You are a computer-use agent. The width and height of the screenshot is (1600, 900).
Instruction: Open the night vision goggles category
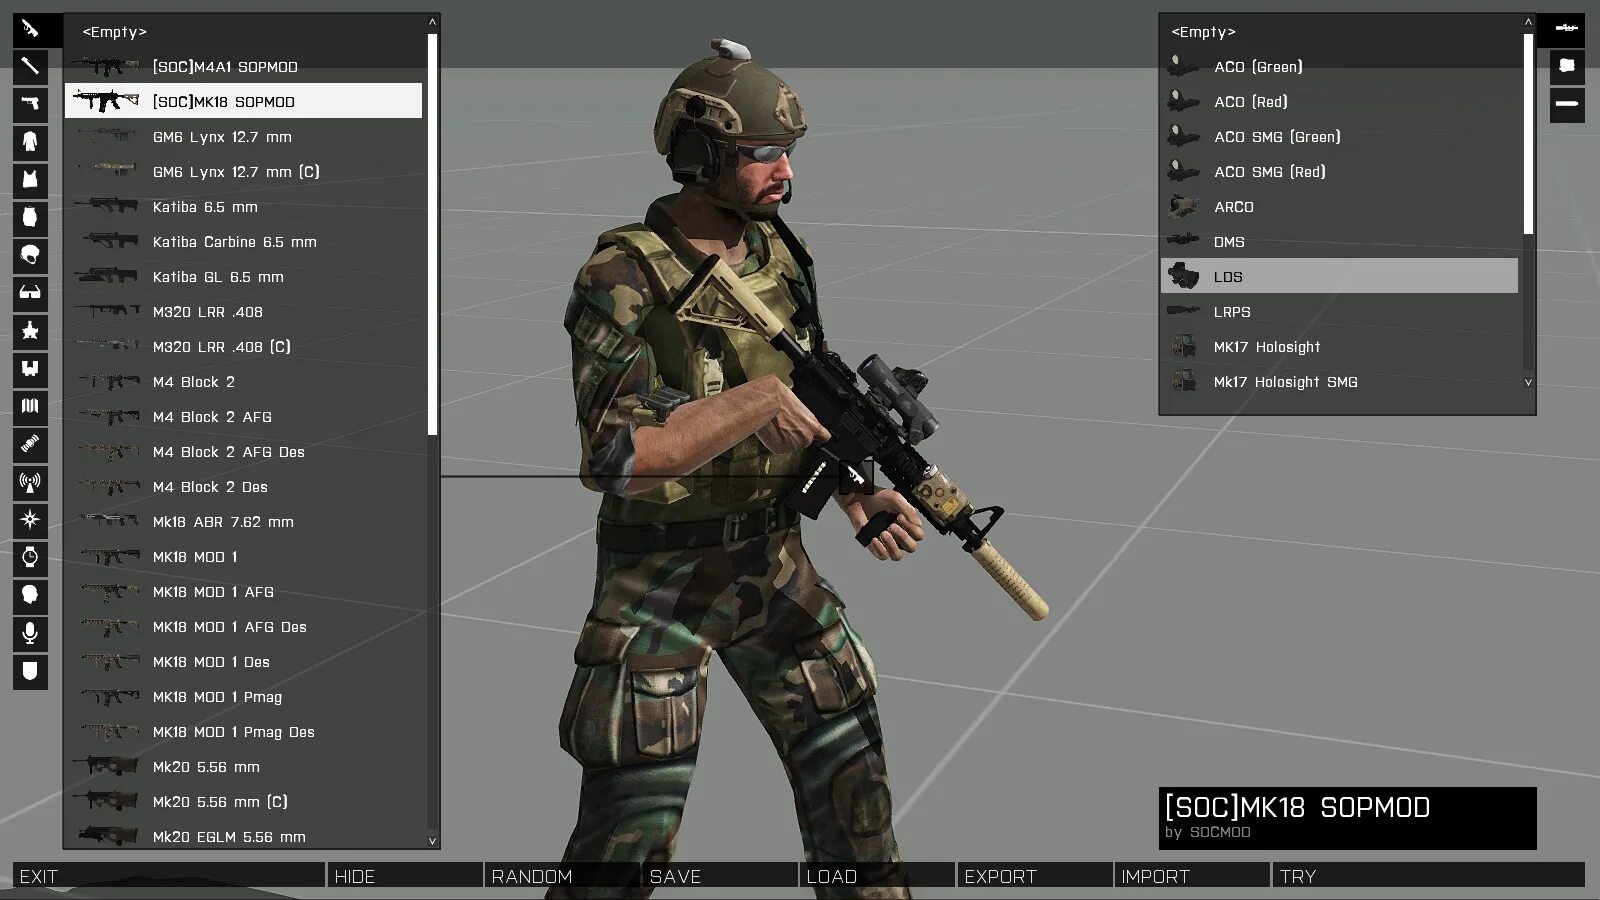click(30, 331)
